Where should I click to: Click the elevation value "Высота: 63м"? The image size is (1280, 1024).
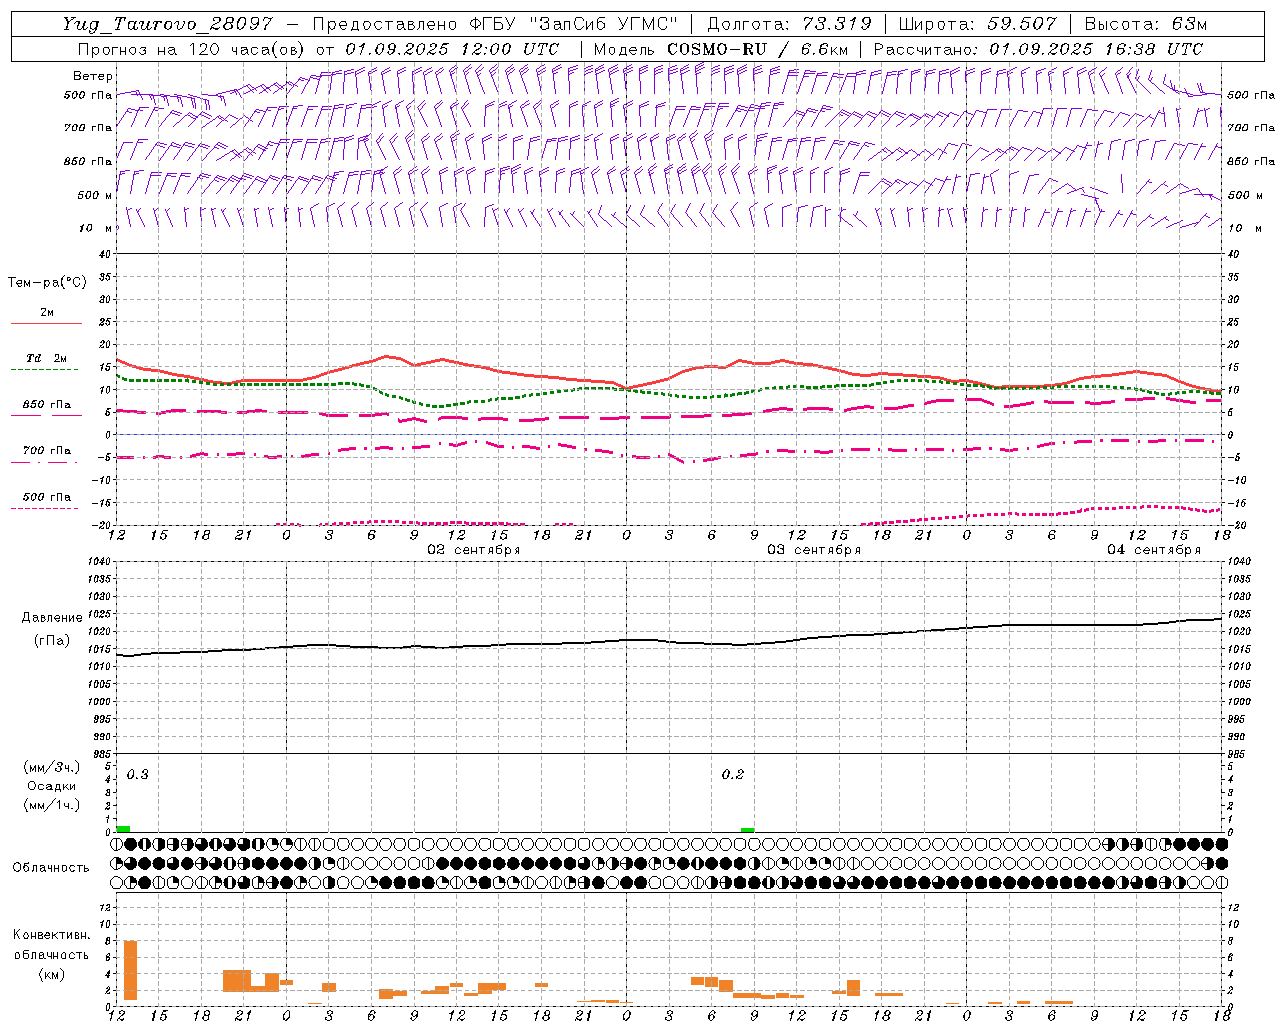(x=1145, y=24)
